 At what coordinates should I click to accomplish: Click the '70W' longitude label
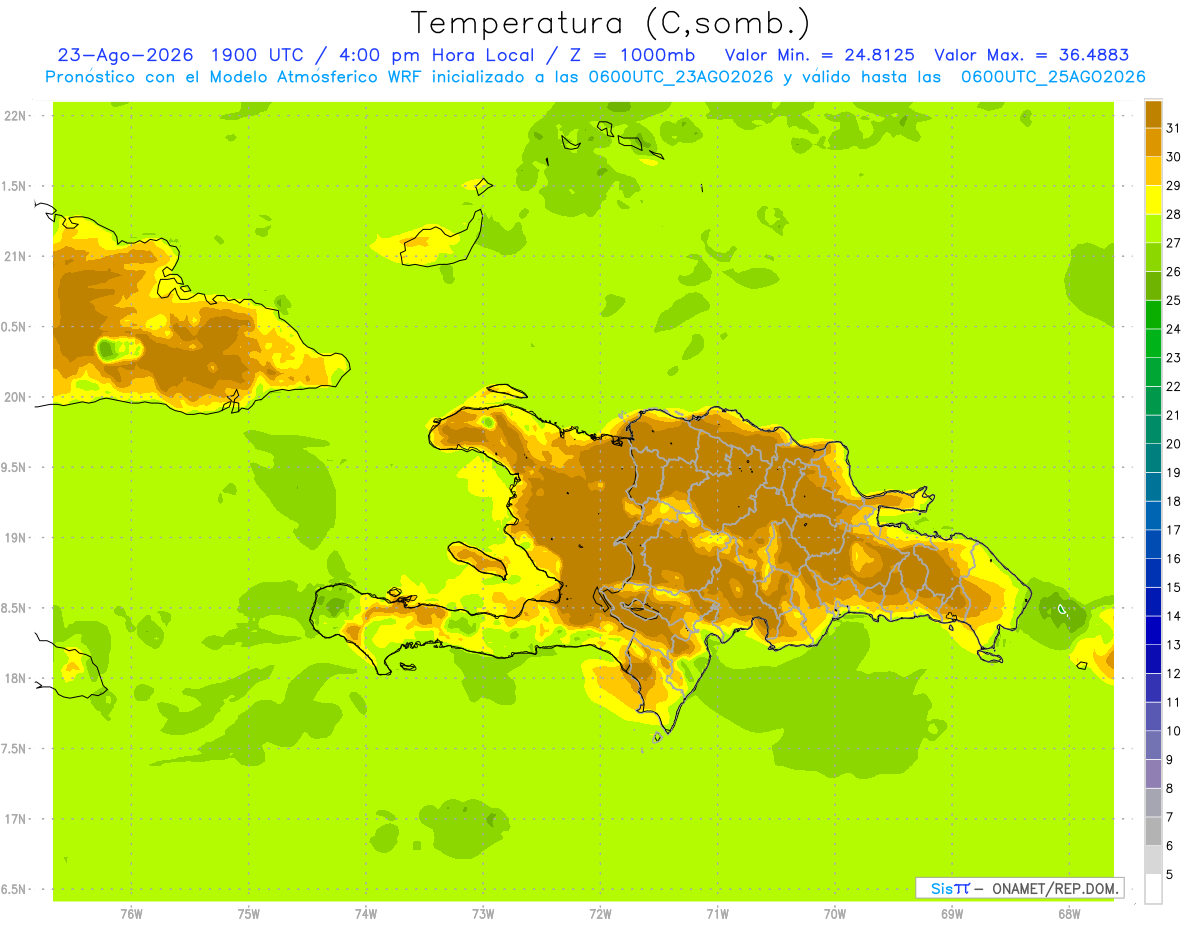[x=835, y=914]
